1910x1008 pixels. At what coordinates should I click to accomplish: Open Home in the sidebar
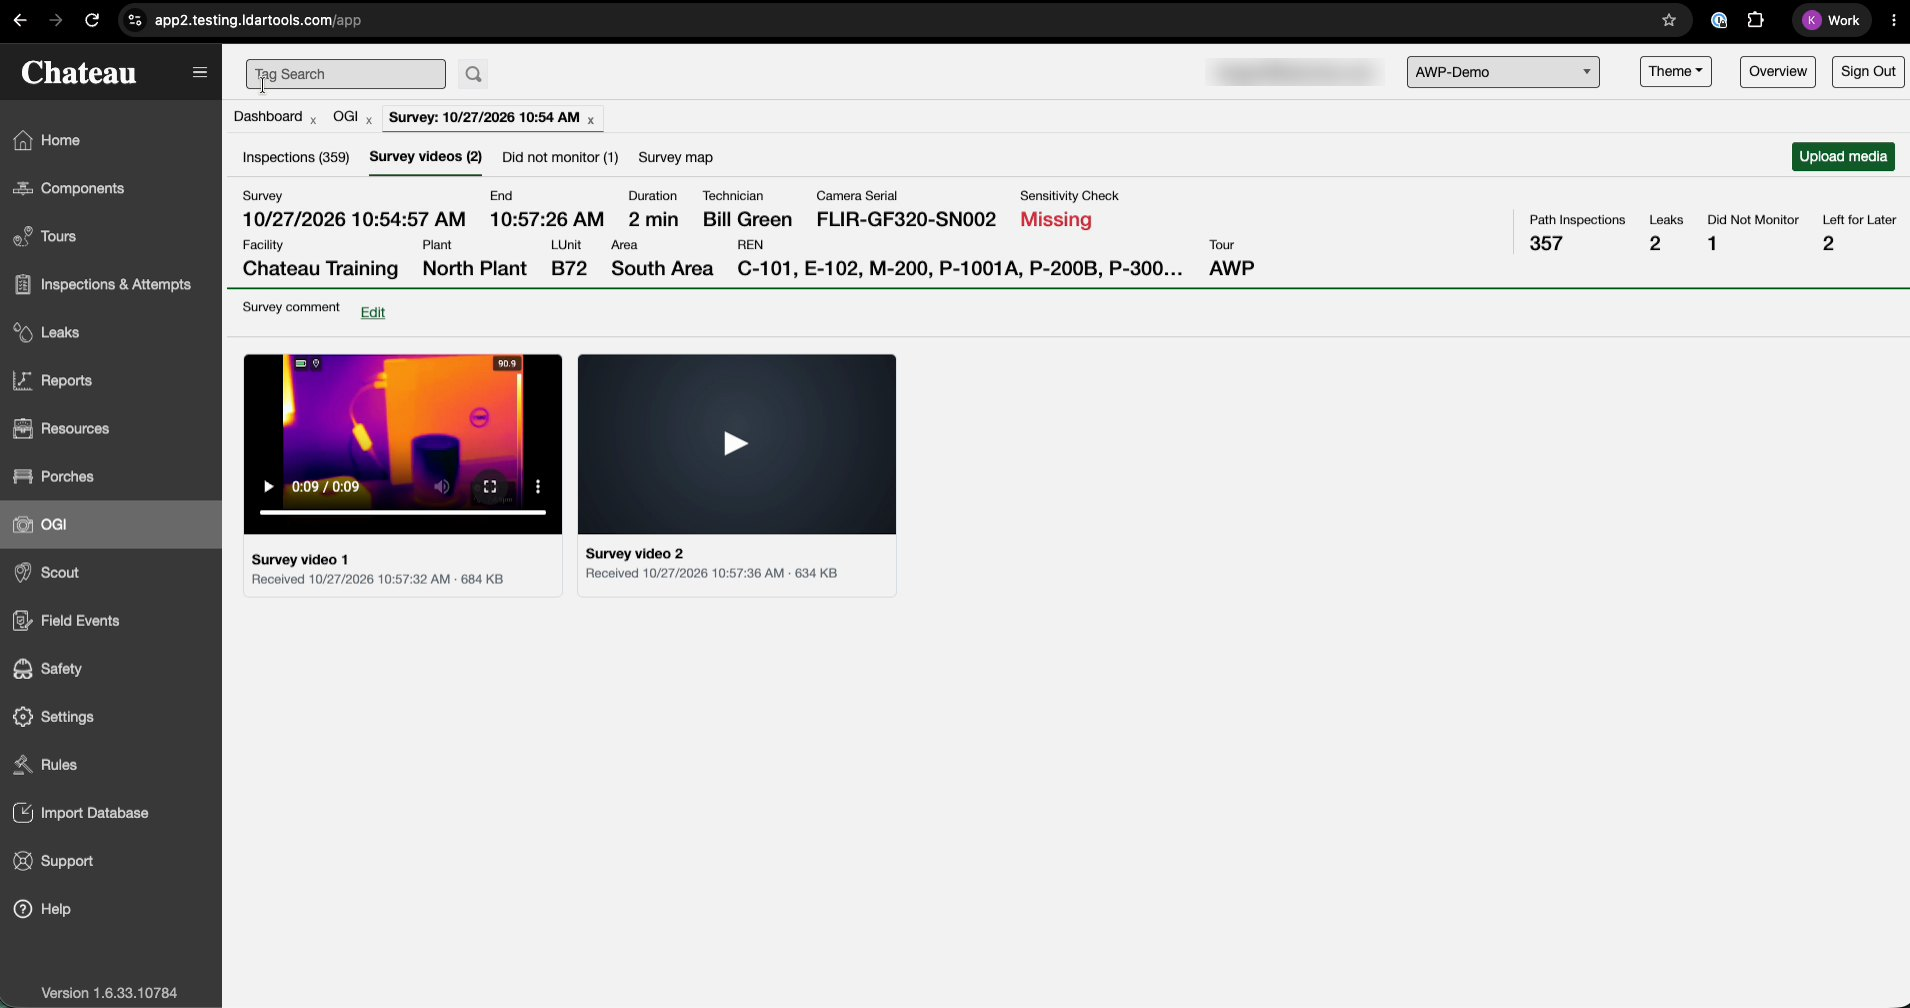point(111,140)
